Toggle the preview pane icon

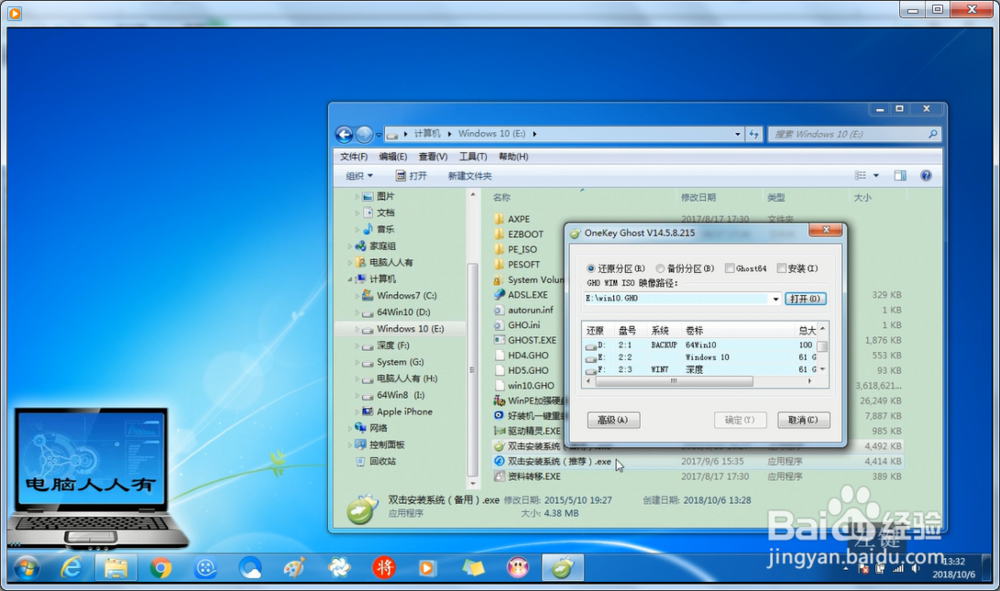pos(900,175)
